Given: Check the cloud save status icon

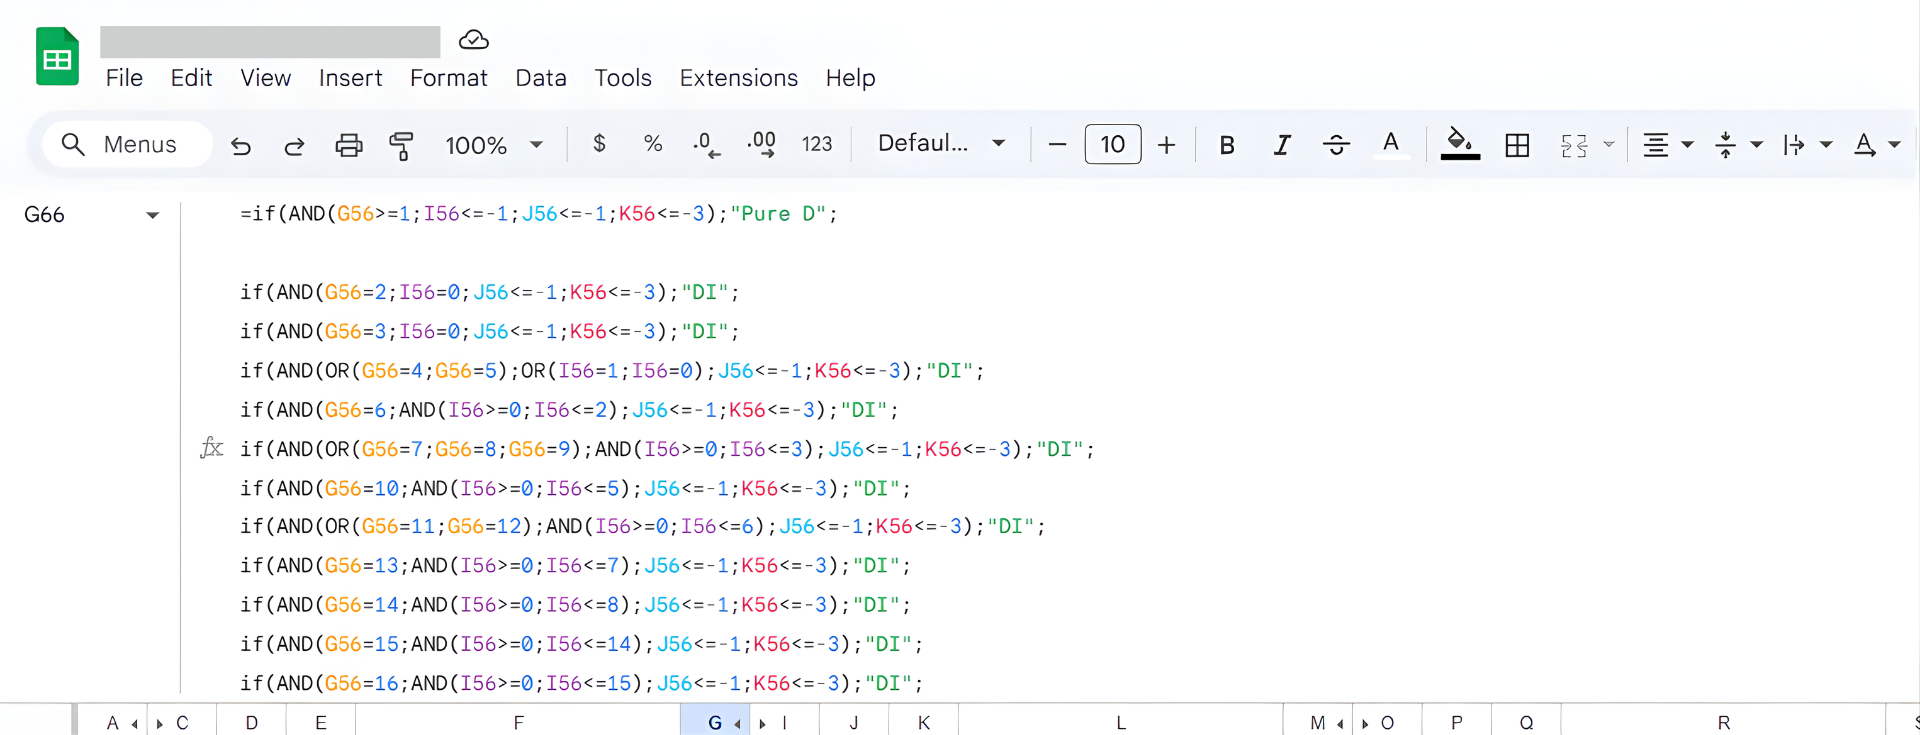Looking at the screenshot, I should [473, 40].
